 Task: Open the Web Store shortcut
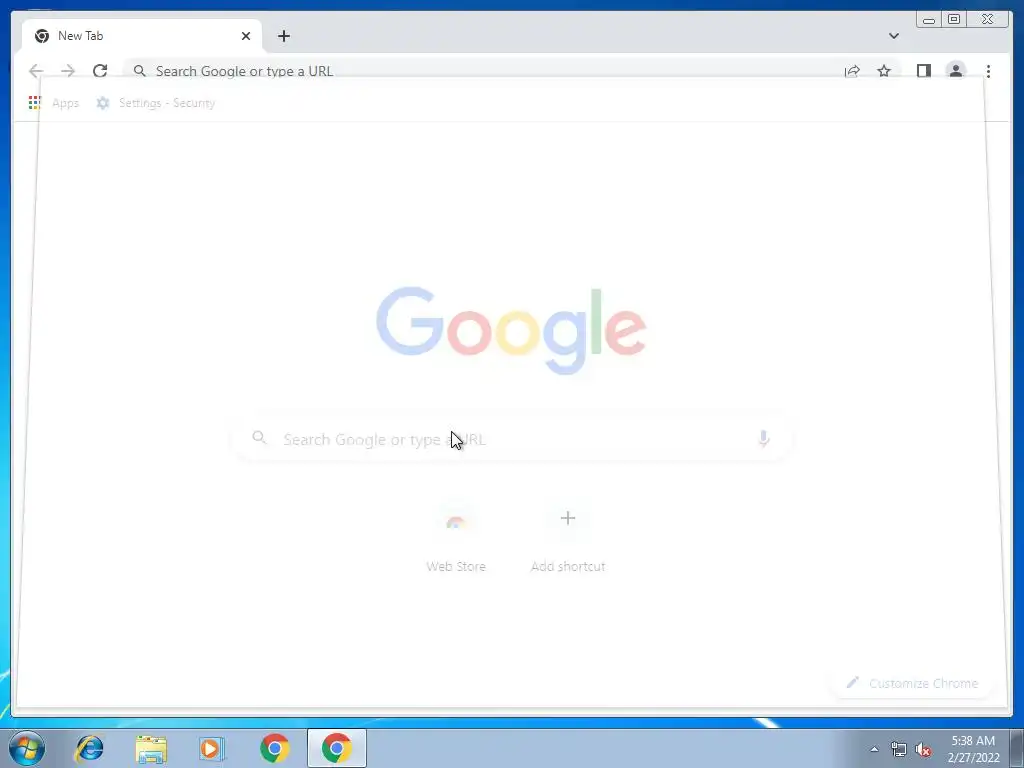pyautogui.click(x=456, y=539)
